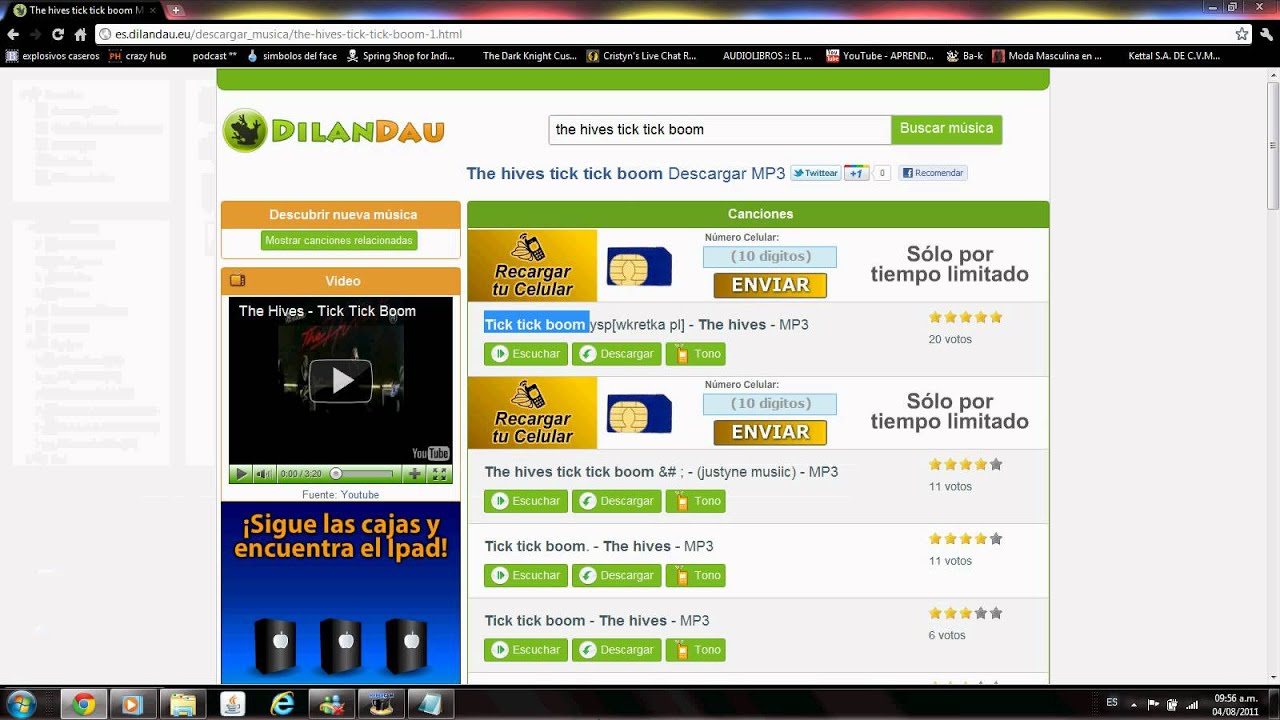Reload the page with the refresh icon
1280x720 pixels.
pos(58,34)
